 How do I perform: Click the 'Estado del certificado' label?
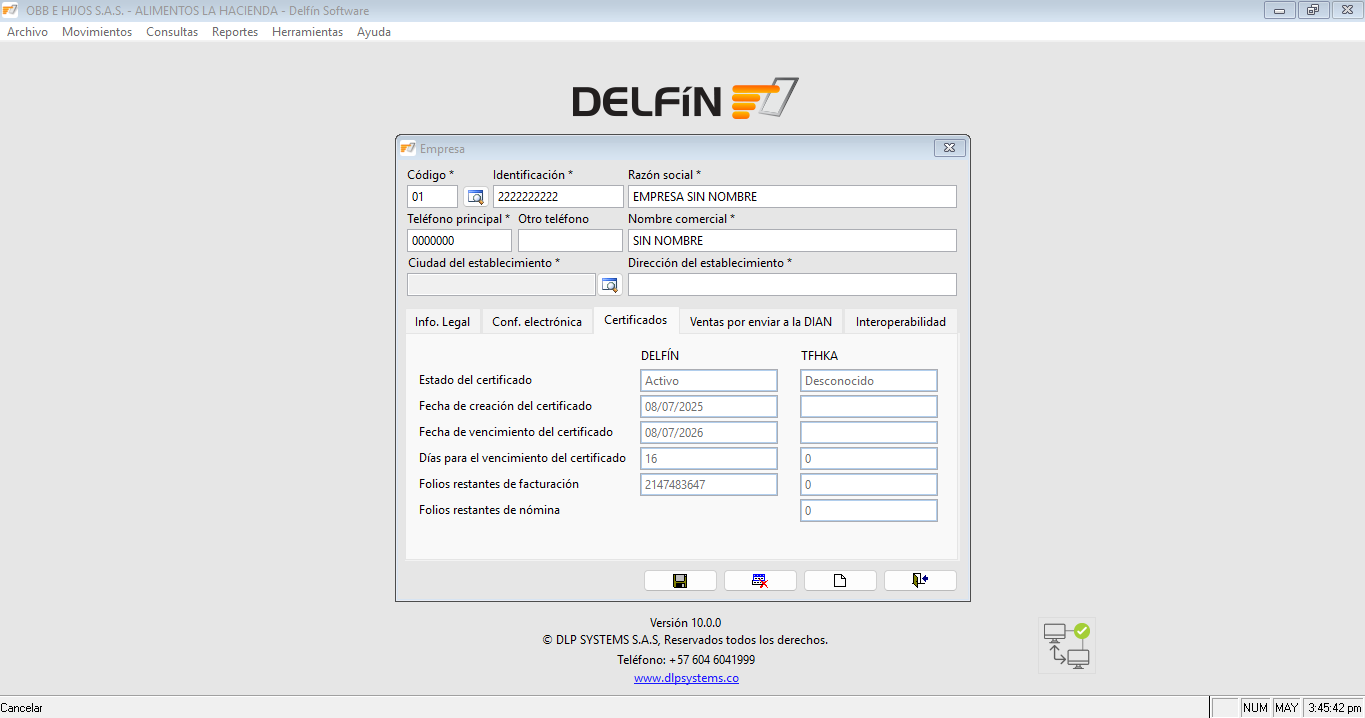click(476, 380)
